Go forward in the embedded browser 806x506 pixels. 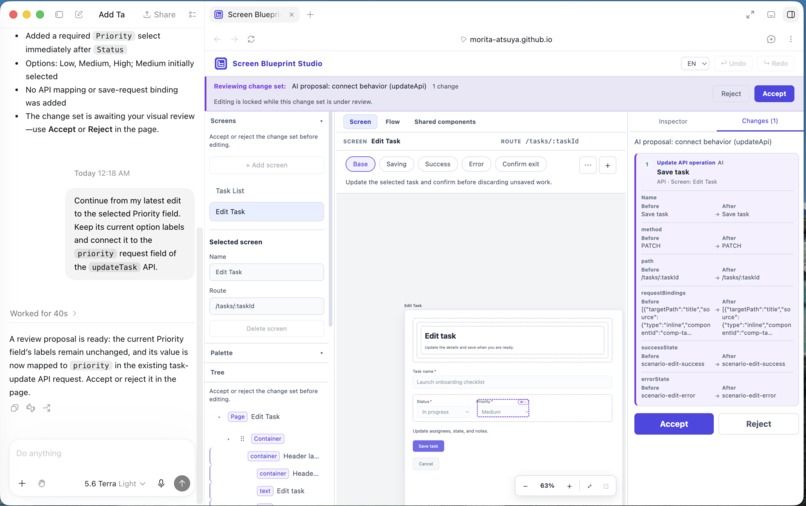[x=234, y=39]
